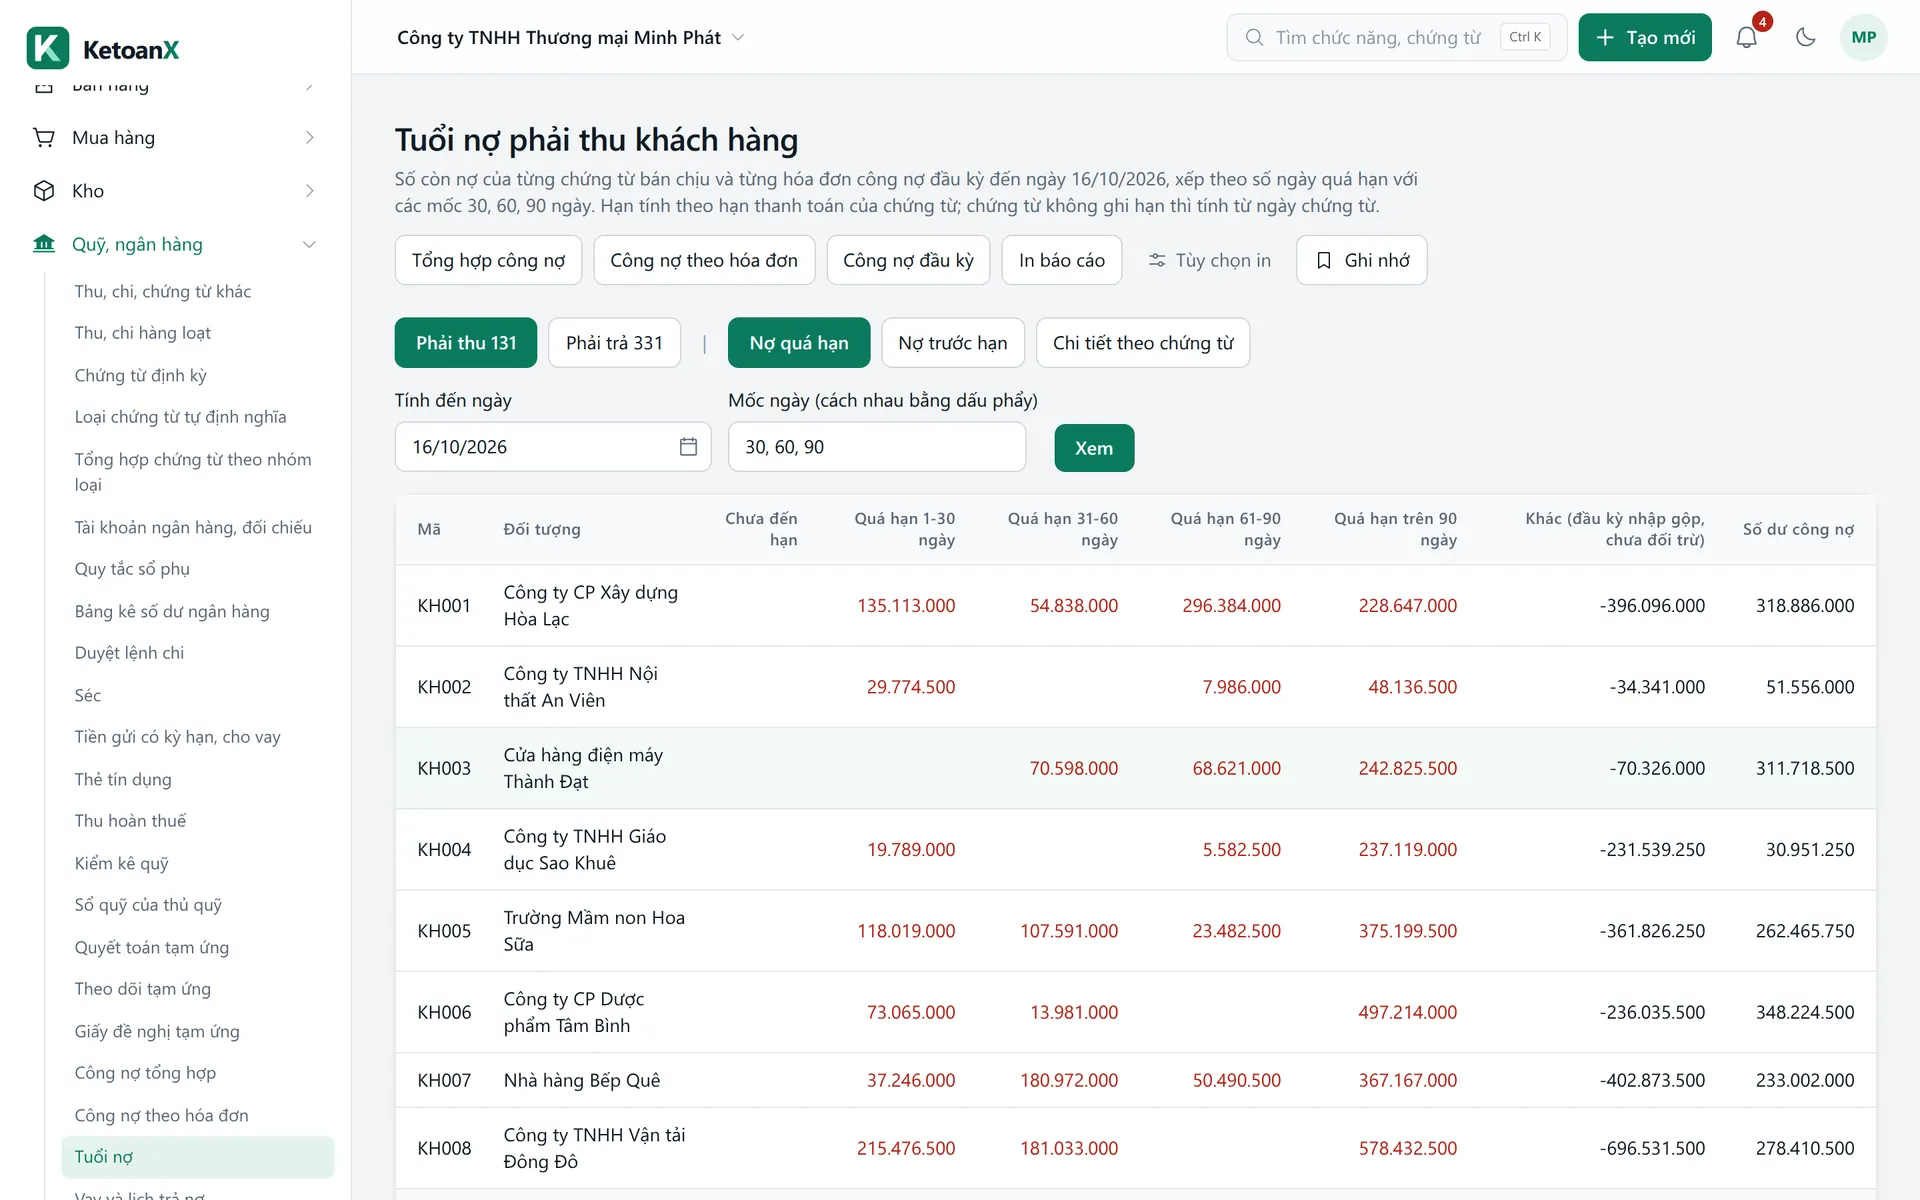Open Công nợ tổng hợp sidebar item
Screen dimensions: 1920x1200
point(198,1073)
